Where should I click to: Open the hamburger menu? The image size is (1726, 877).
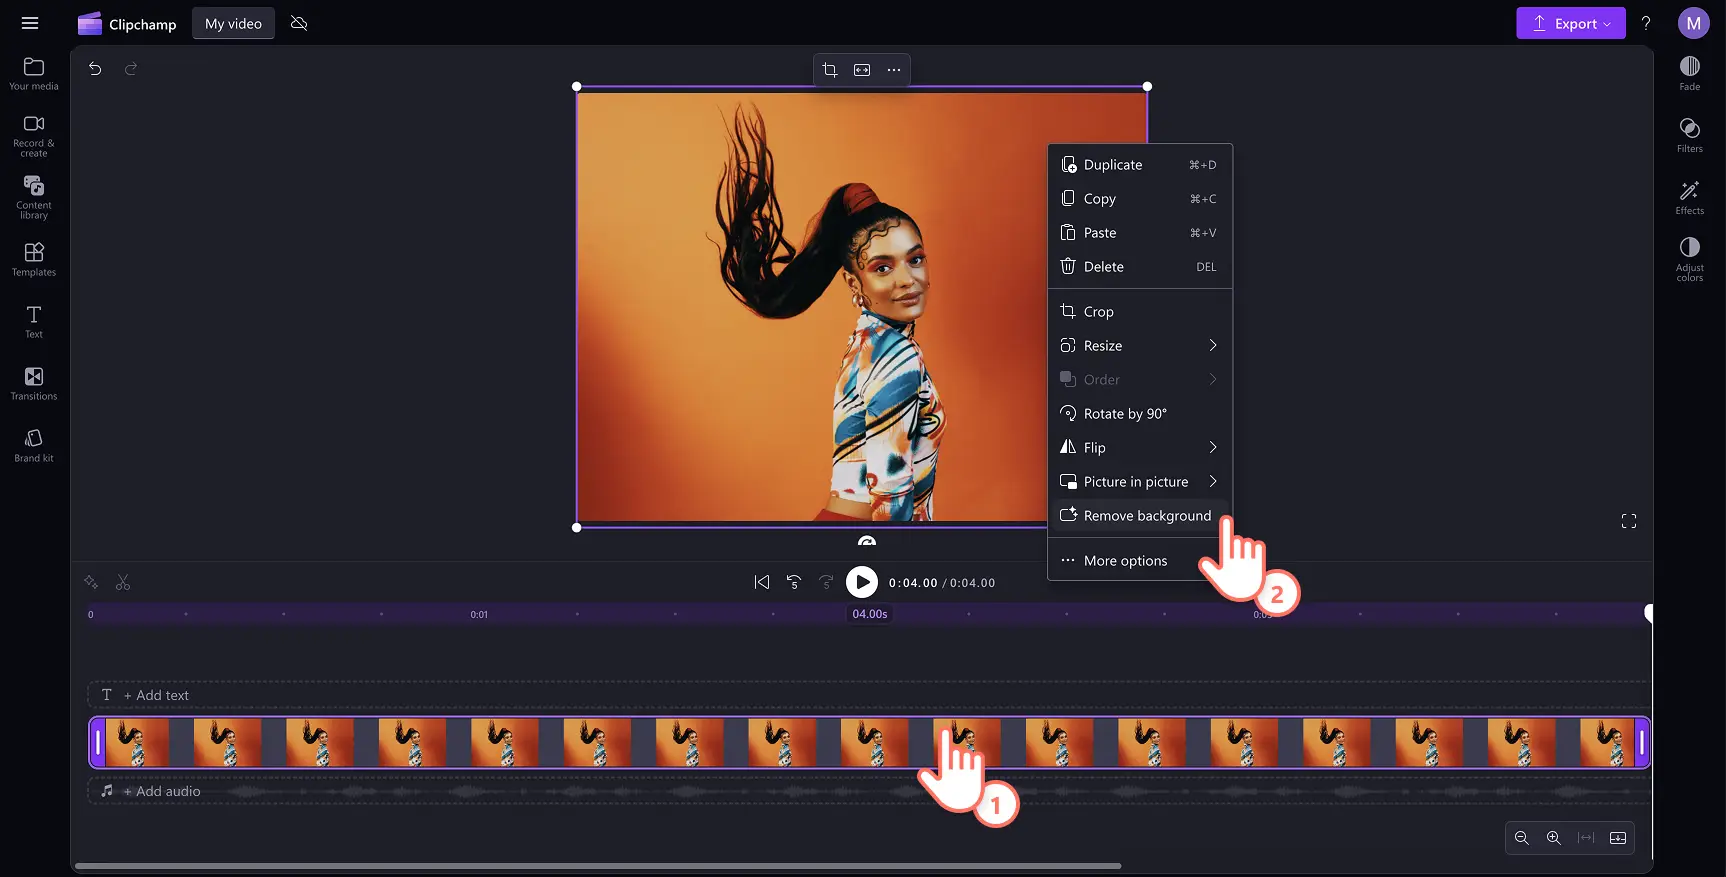coord(30,23)
